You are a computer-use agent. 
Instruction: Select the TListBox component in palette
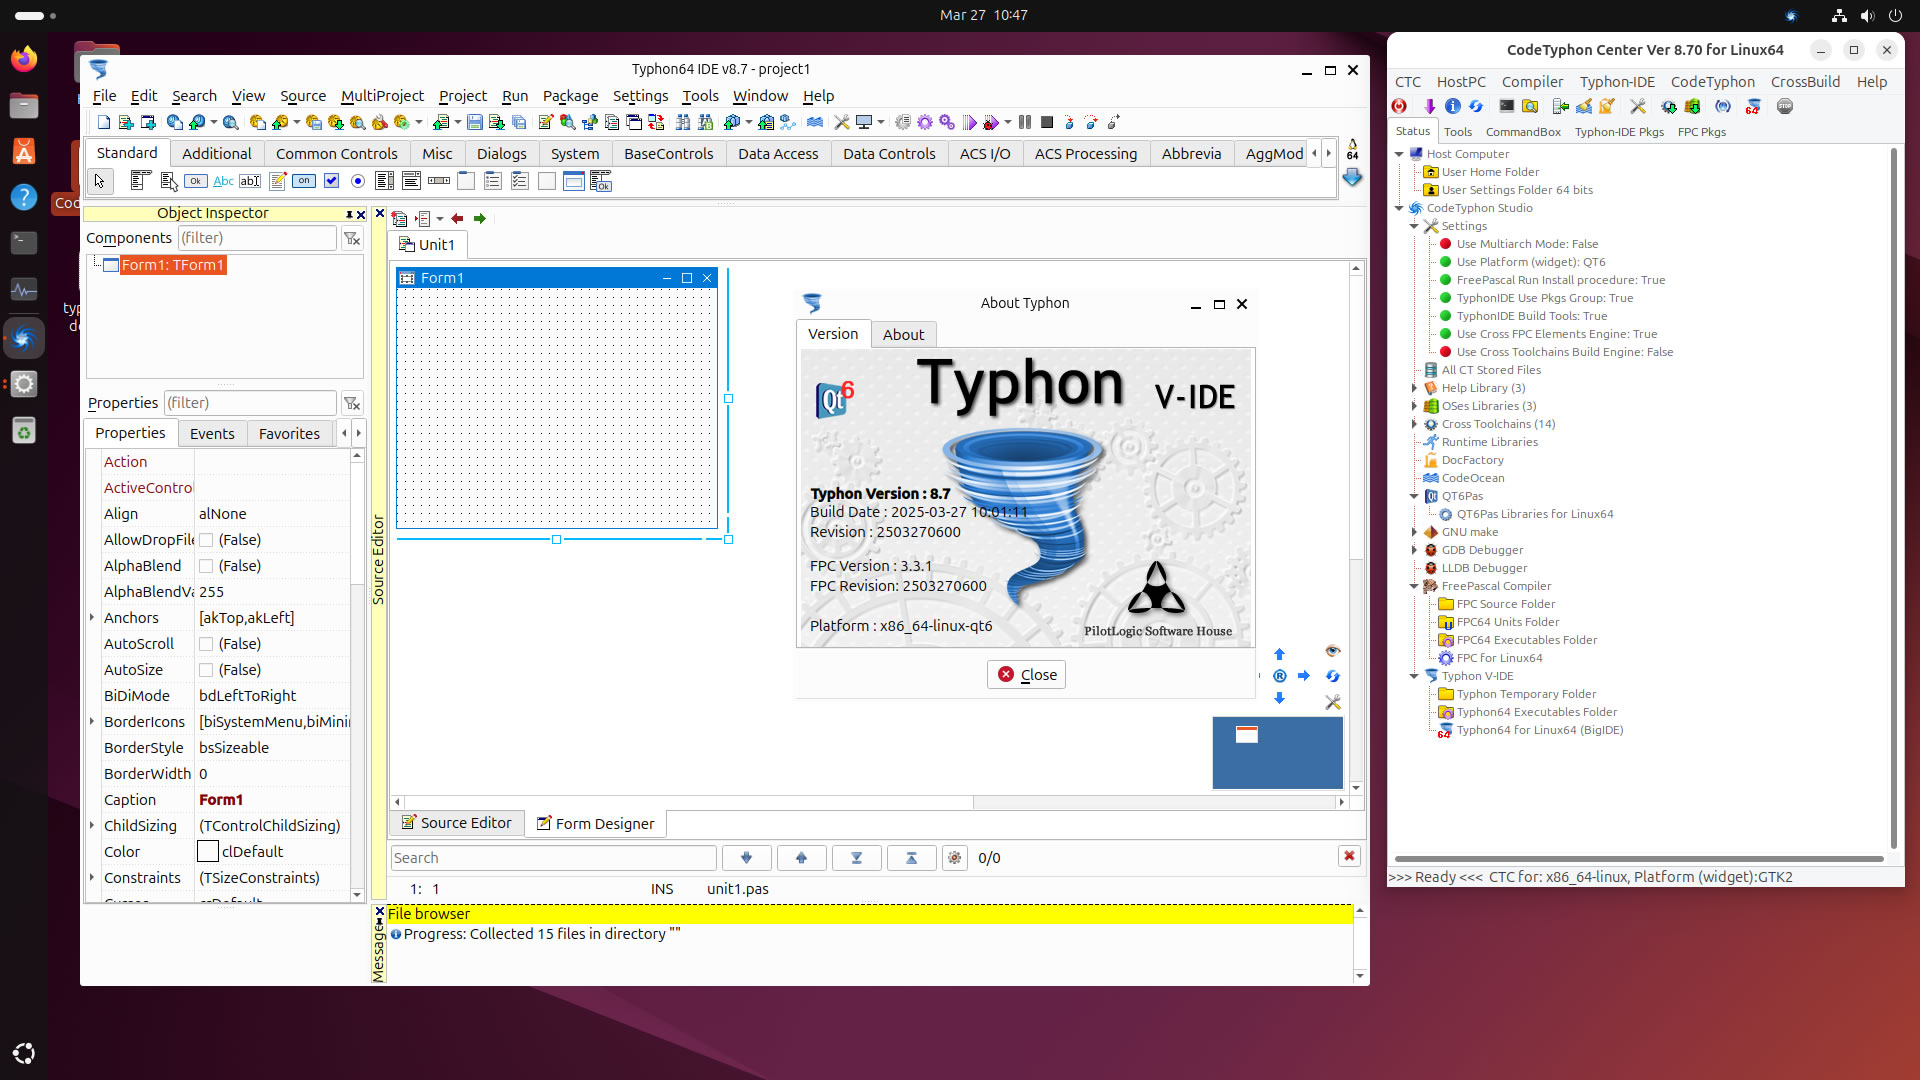385,181
